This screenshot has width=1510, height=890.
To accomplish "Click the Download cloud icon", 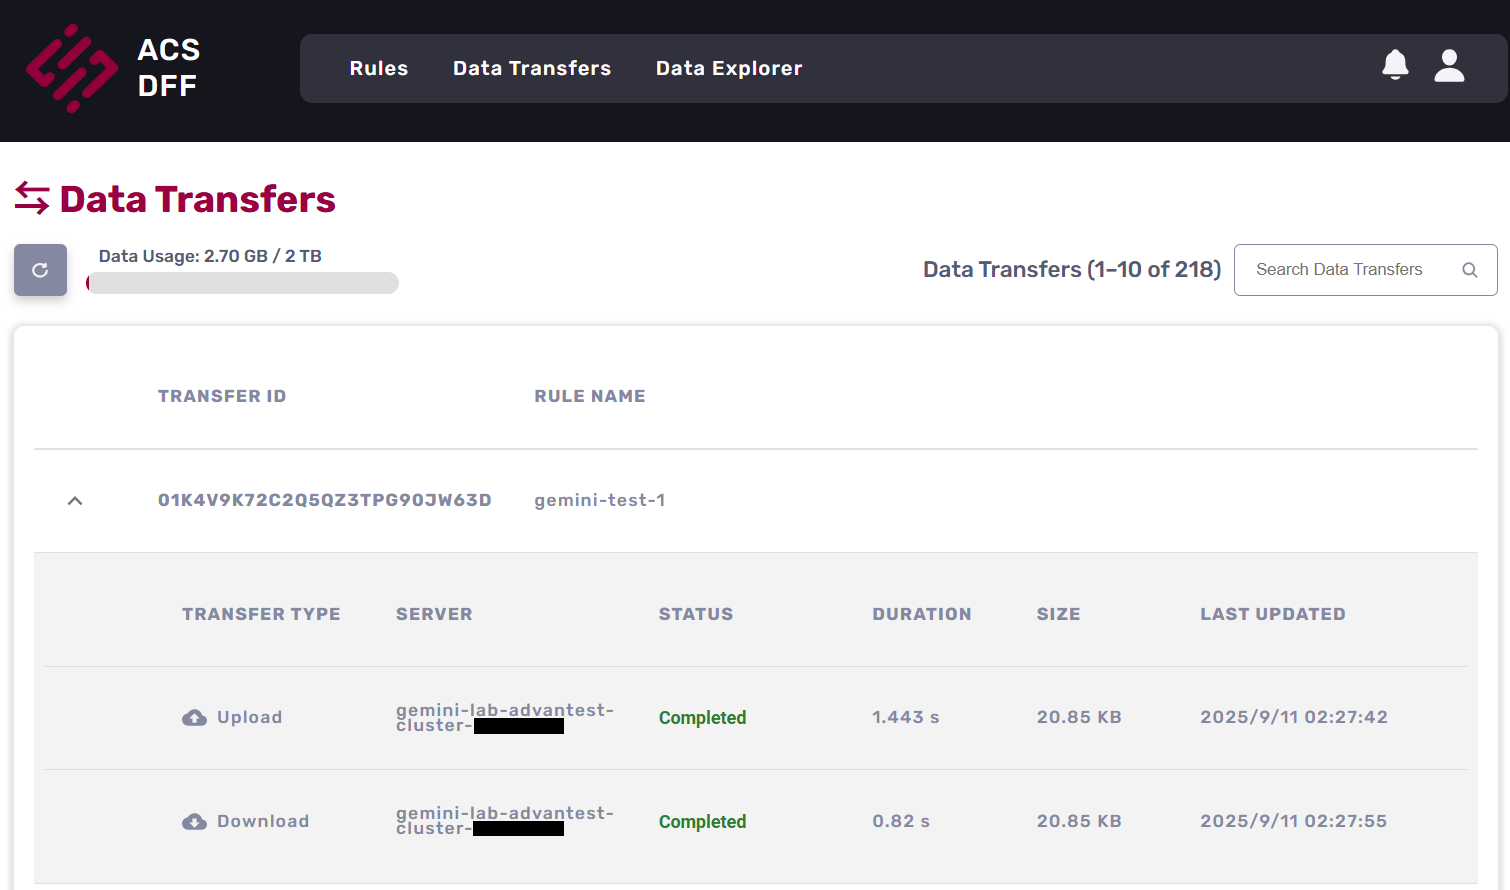I will point(194,822).
